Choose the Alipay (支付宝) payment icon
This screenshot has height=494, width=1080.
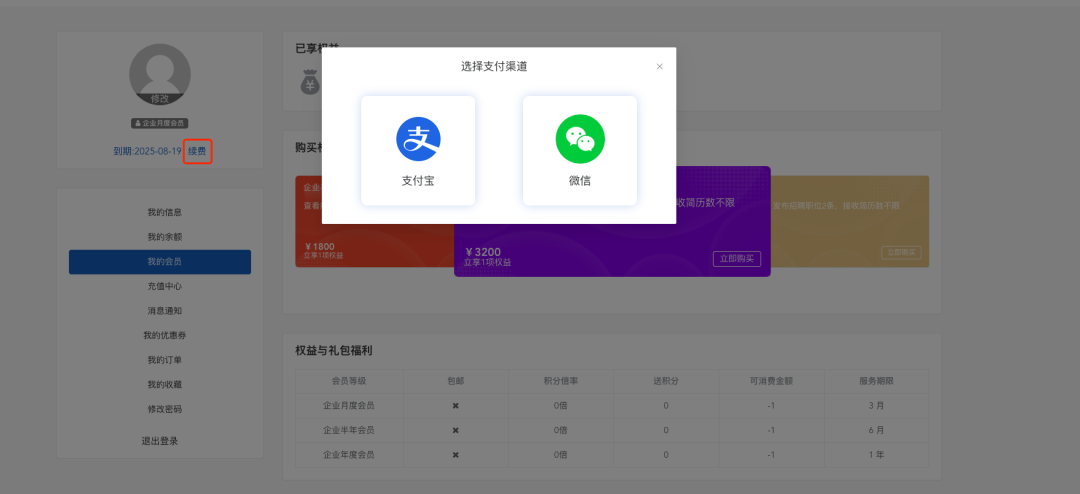[x=418, y=139]
